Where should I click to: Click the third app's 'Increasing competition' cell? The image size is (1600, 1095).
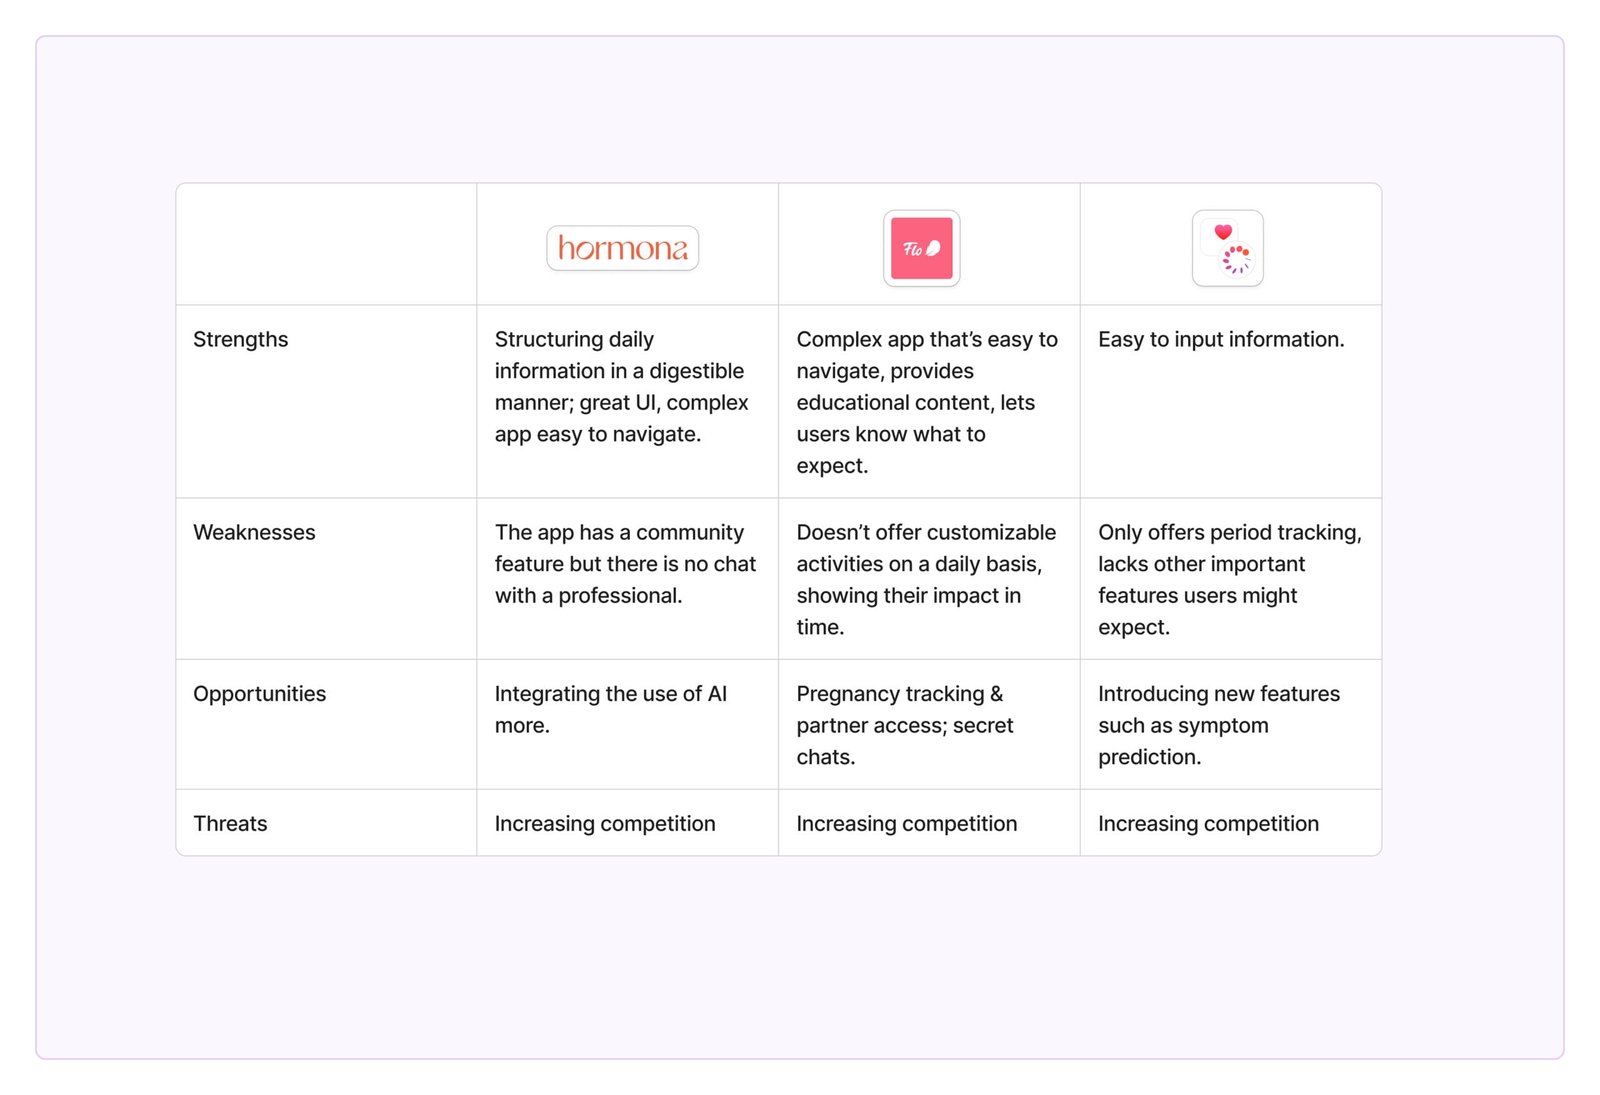pos(1208,824)
